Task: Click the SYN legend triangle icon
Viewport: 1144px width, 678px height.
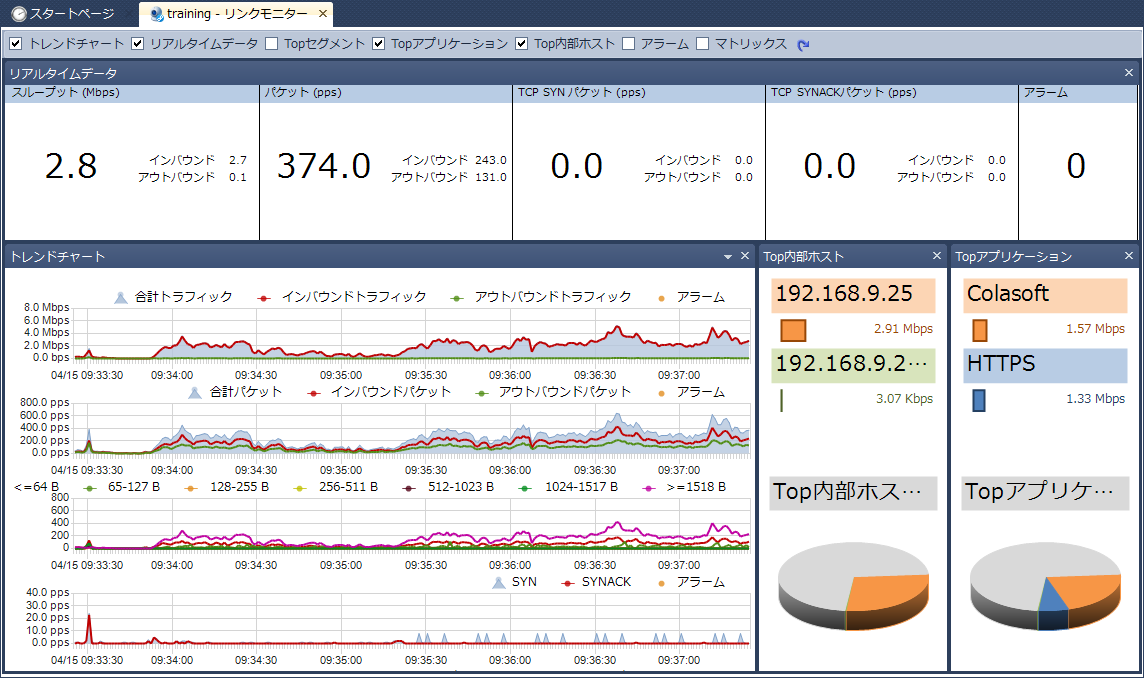Action: pos(498,582)
